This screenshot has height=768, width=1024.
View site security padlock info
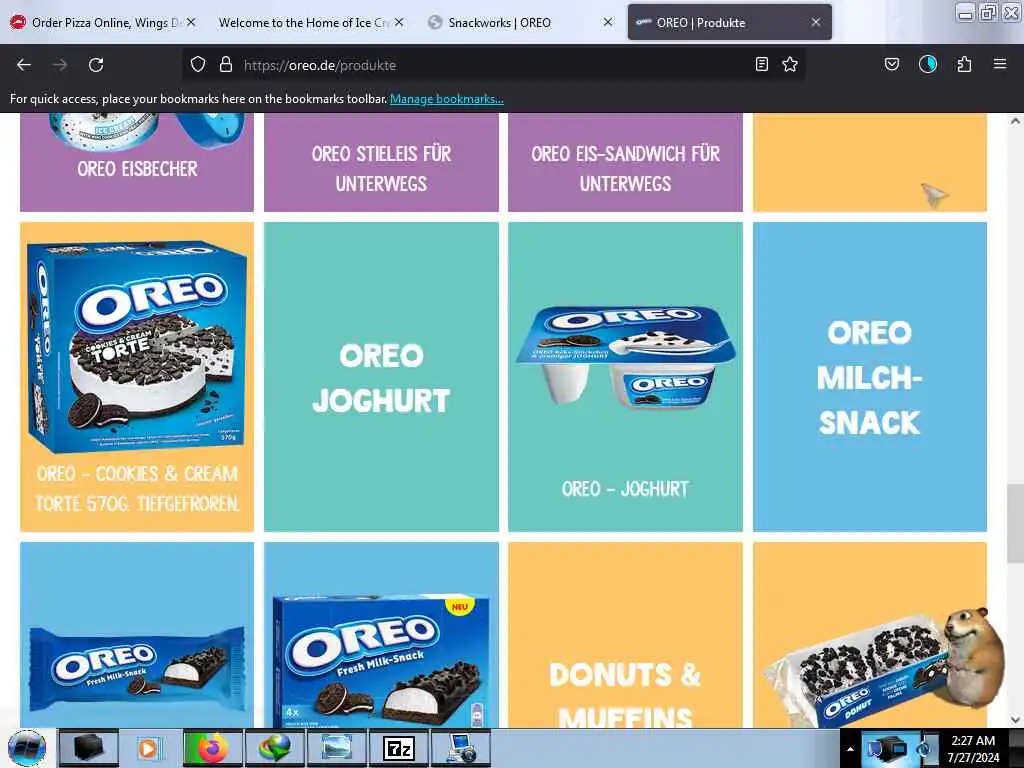pos(226,64)
